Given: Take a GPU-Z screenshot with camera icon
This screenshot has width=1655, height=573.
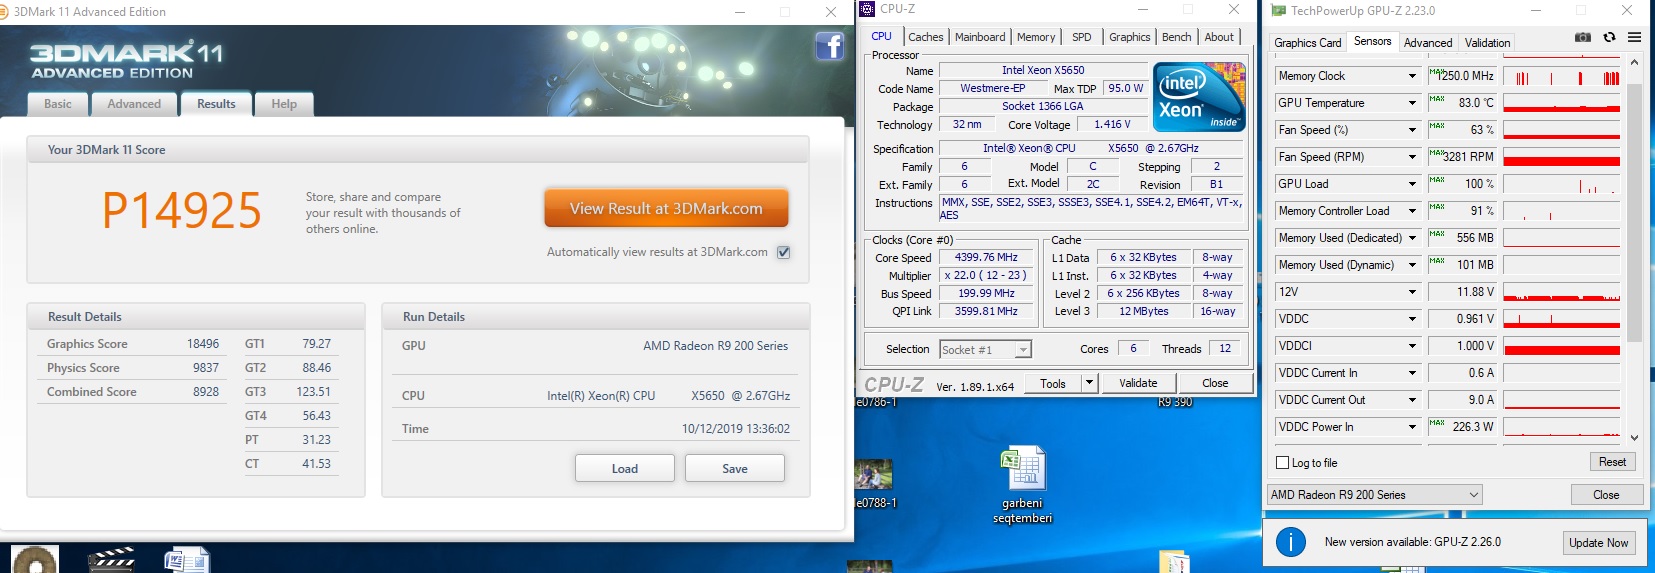Looking at the screenshot, I should coord(1583,37).
